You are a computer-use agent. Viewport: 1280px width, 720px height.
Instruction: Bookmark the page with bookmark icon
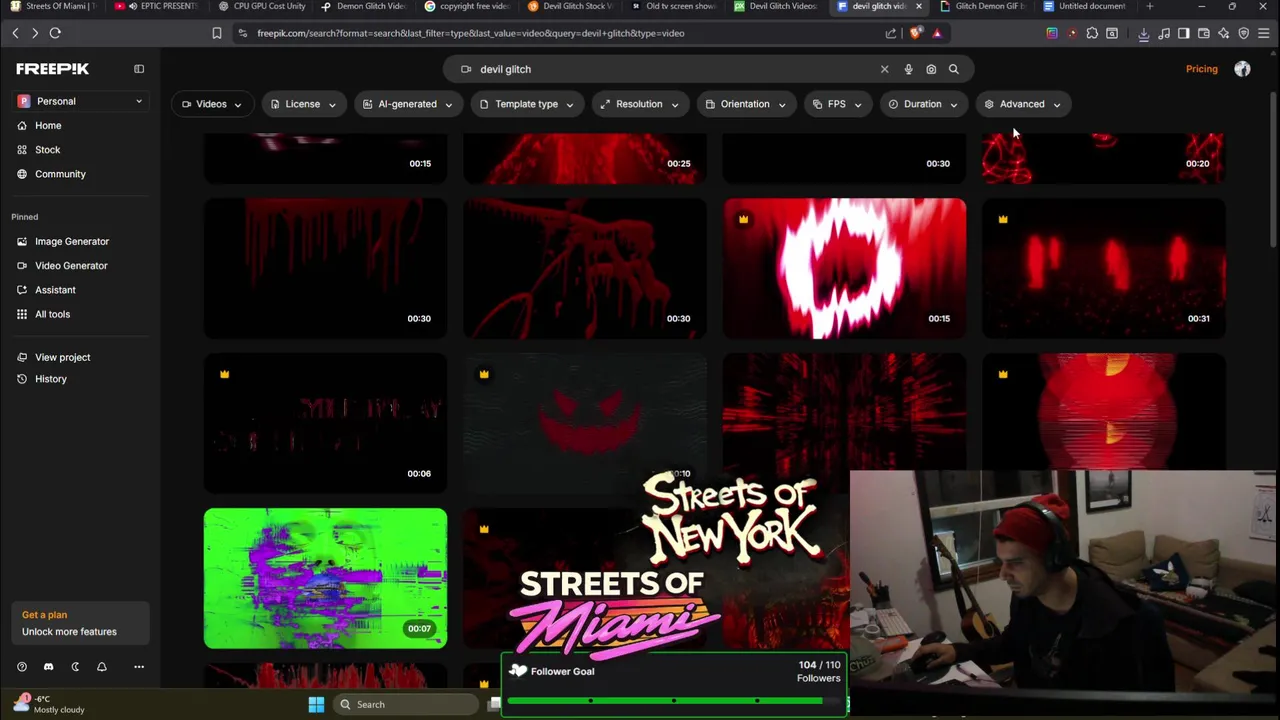click(216, 33)
